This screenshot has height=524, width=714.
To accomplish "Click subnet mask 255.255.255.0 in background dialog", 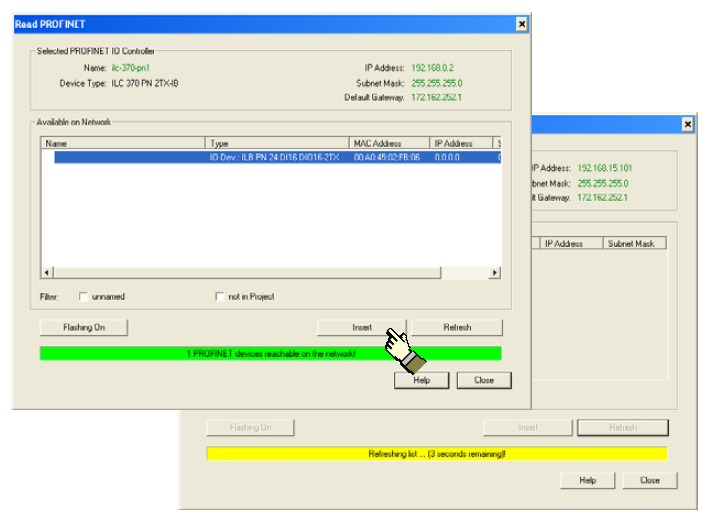I will (603, 183).
